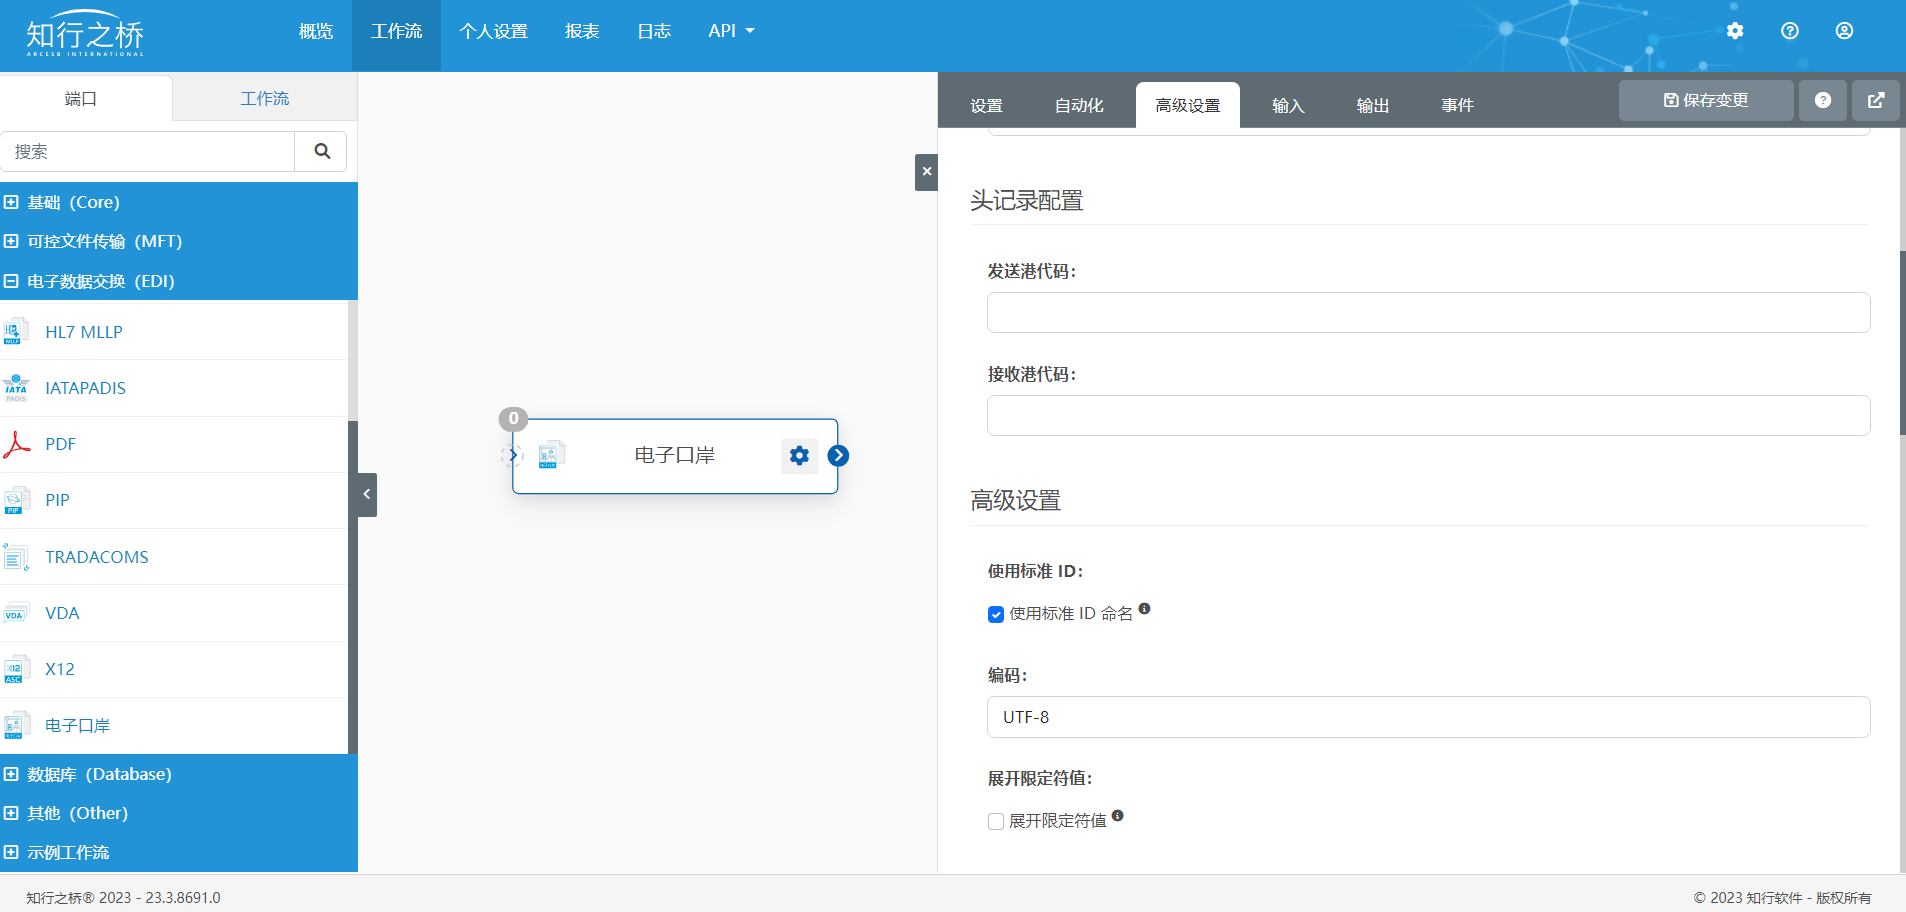
Task: Open the user account icon
Action: tap(1844, 31)
